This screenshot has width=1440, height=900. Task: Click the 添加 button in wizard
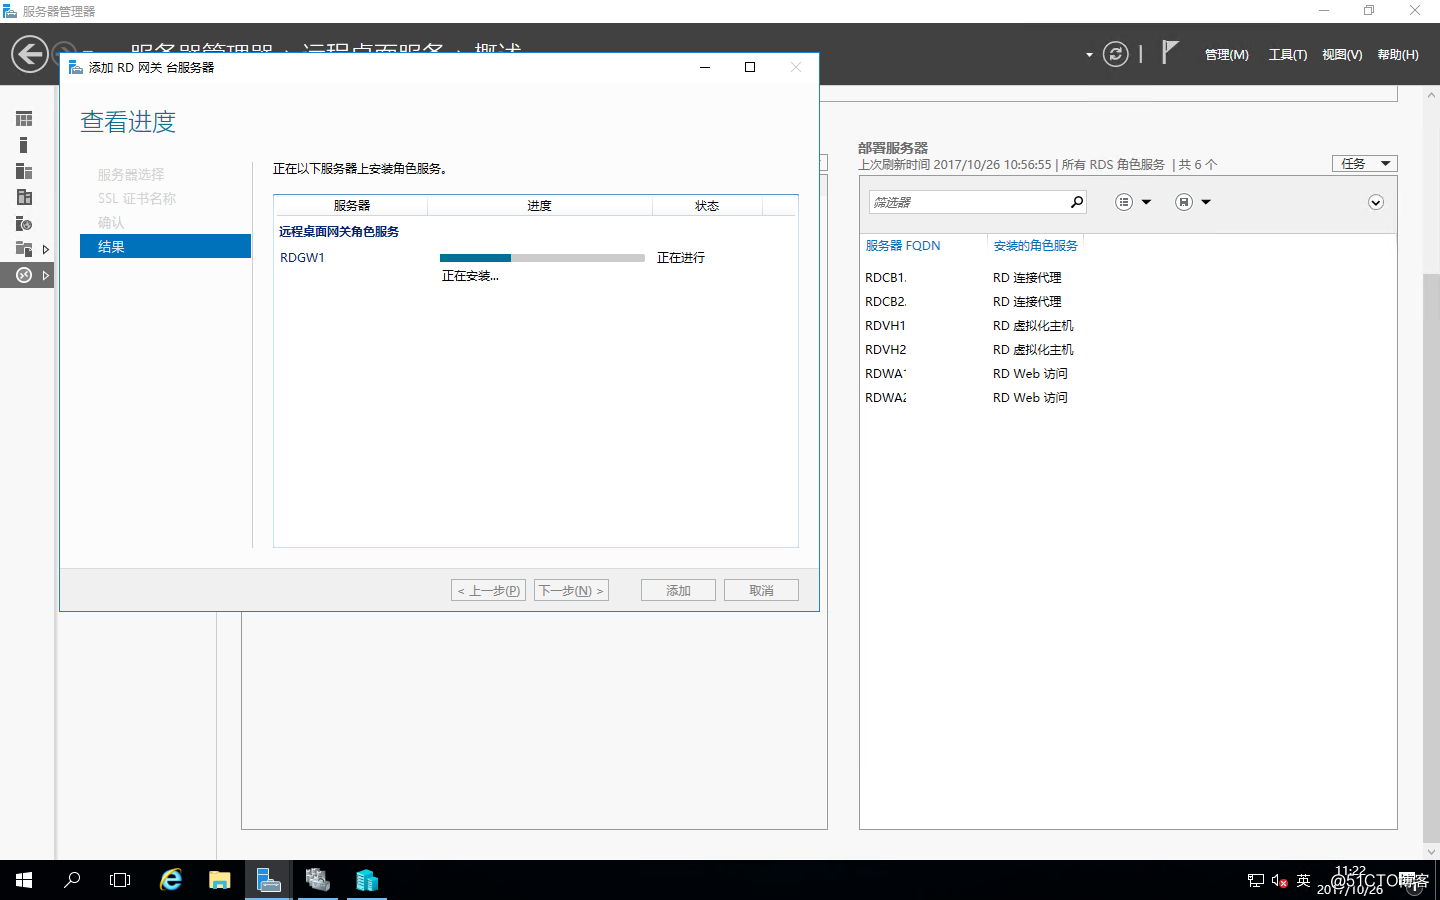[678, 590]
